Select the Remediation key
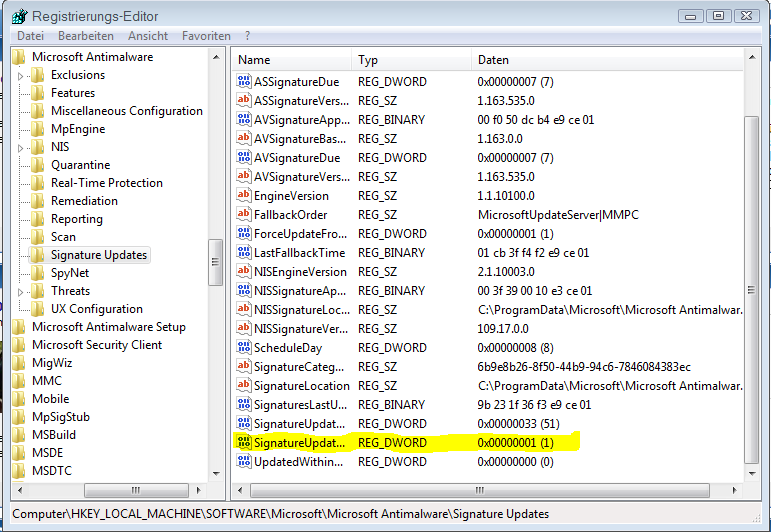This screenshot has height=532, width=771. coord(84,201)
